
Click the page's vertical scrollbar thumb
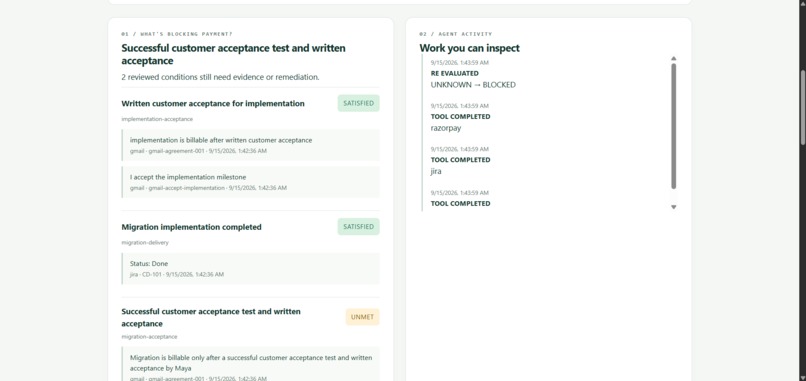(802, 106)
